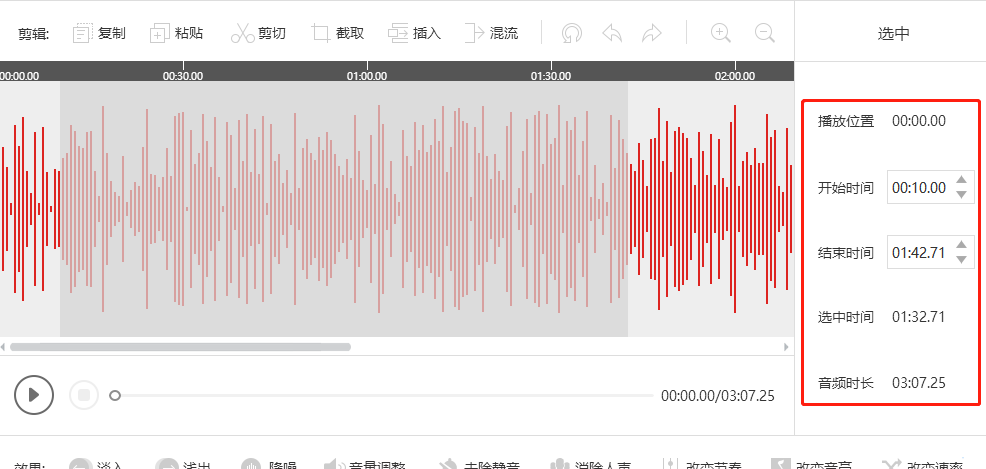The width and height of the screenshot is (986, 469).
Task: Use the Crop (截取) tool
Action: (x=337, y=34)
